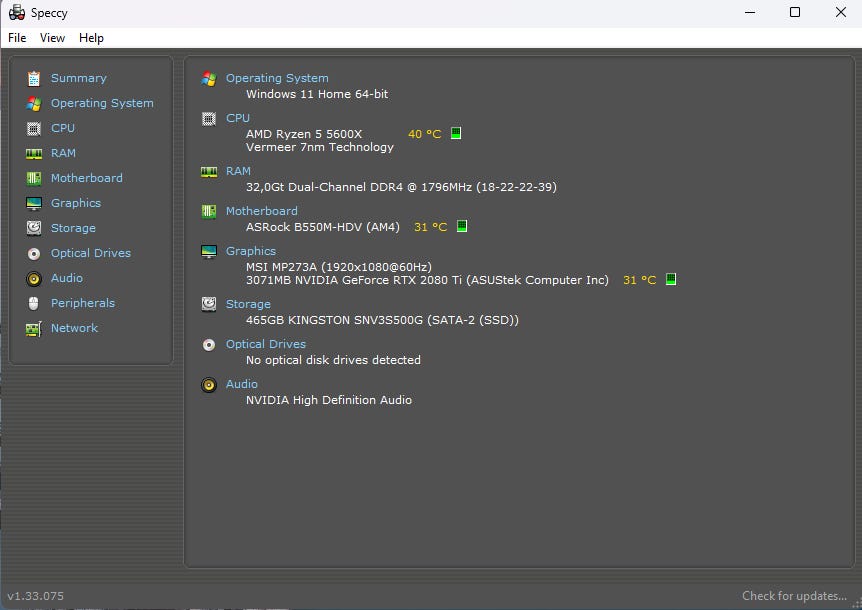Click the CPU icon in summary panel
Viewport: 862px width, 610px height.
click(209, 119)
